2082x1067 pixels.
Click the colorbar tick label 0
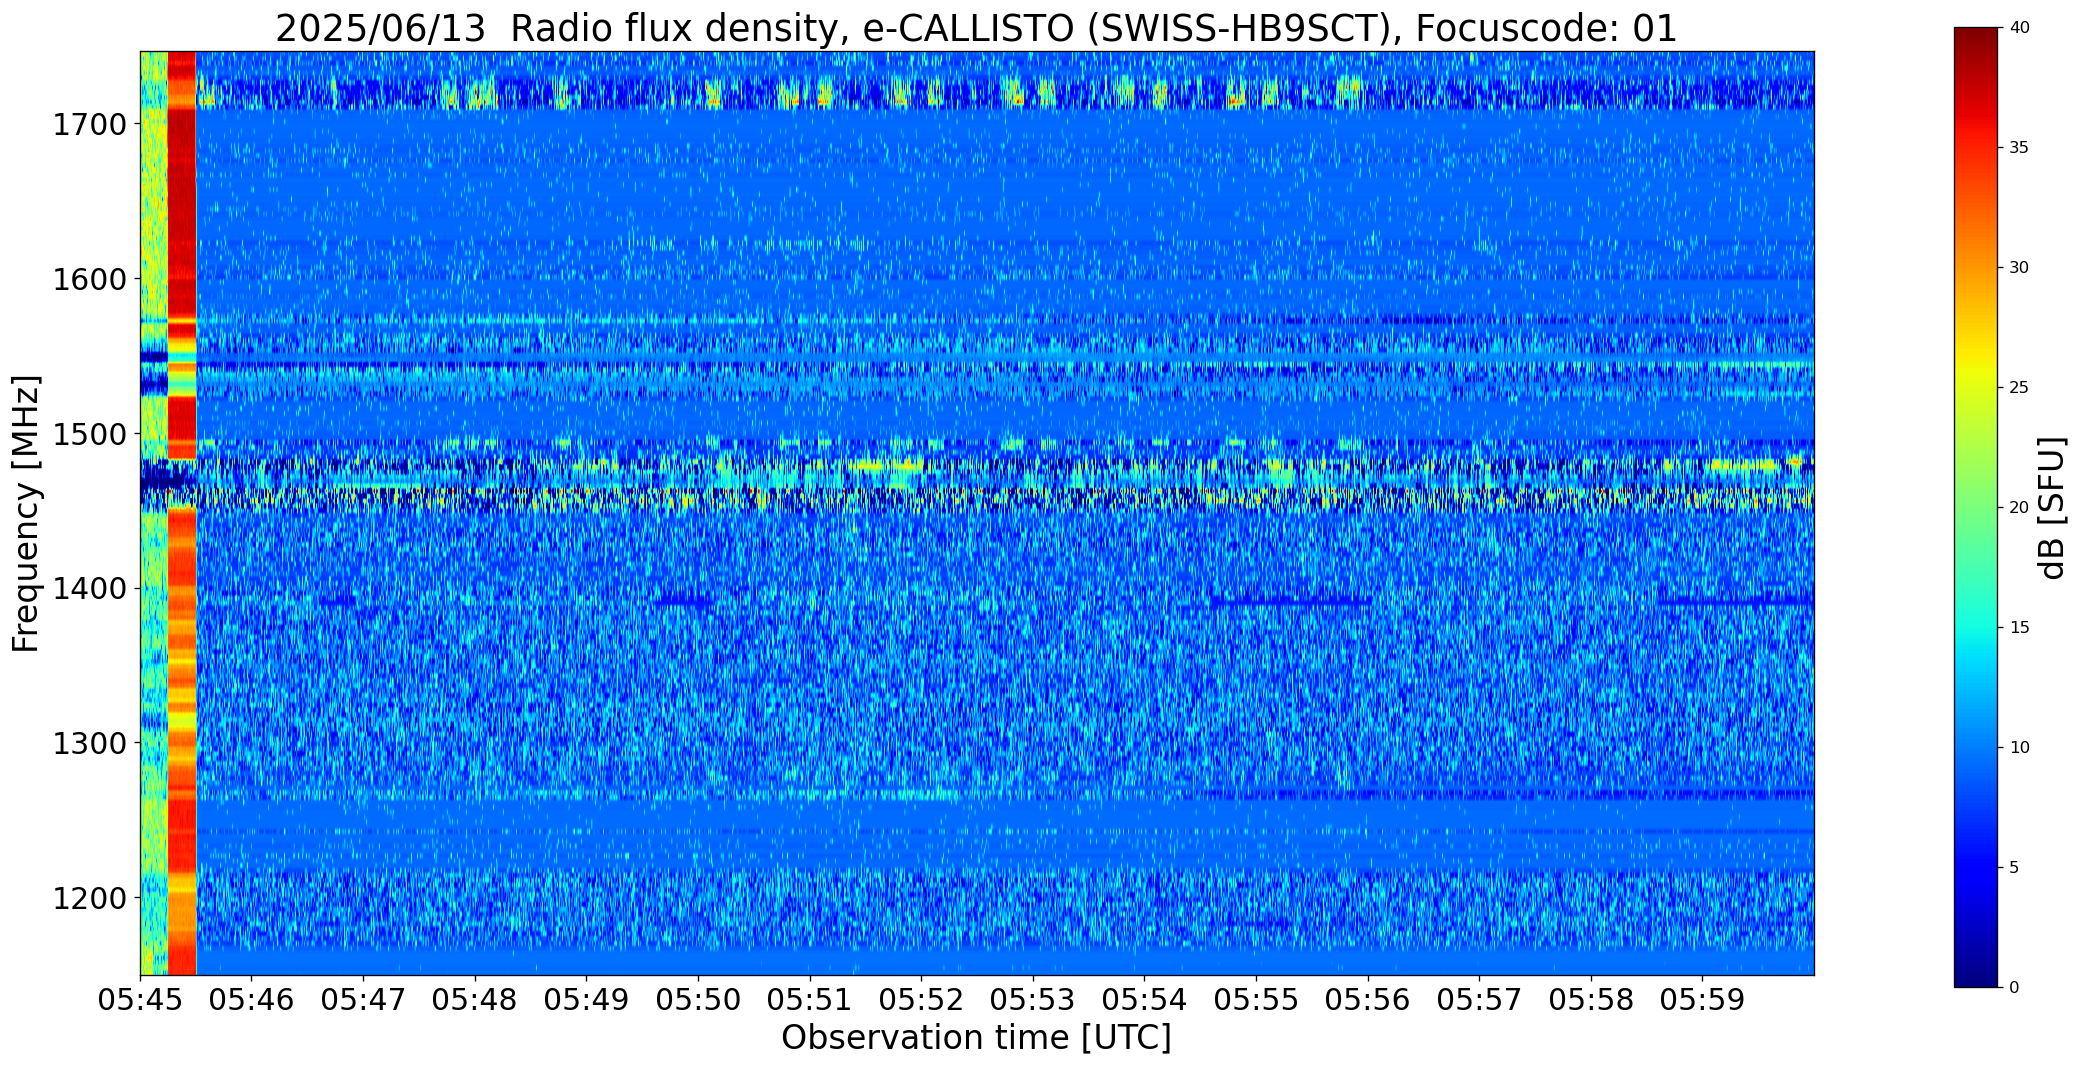2014,988
